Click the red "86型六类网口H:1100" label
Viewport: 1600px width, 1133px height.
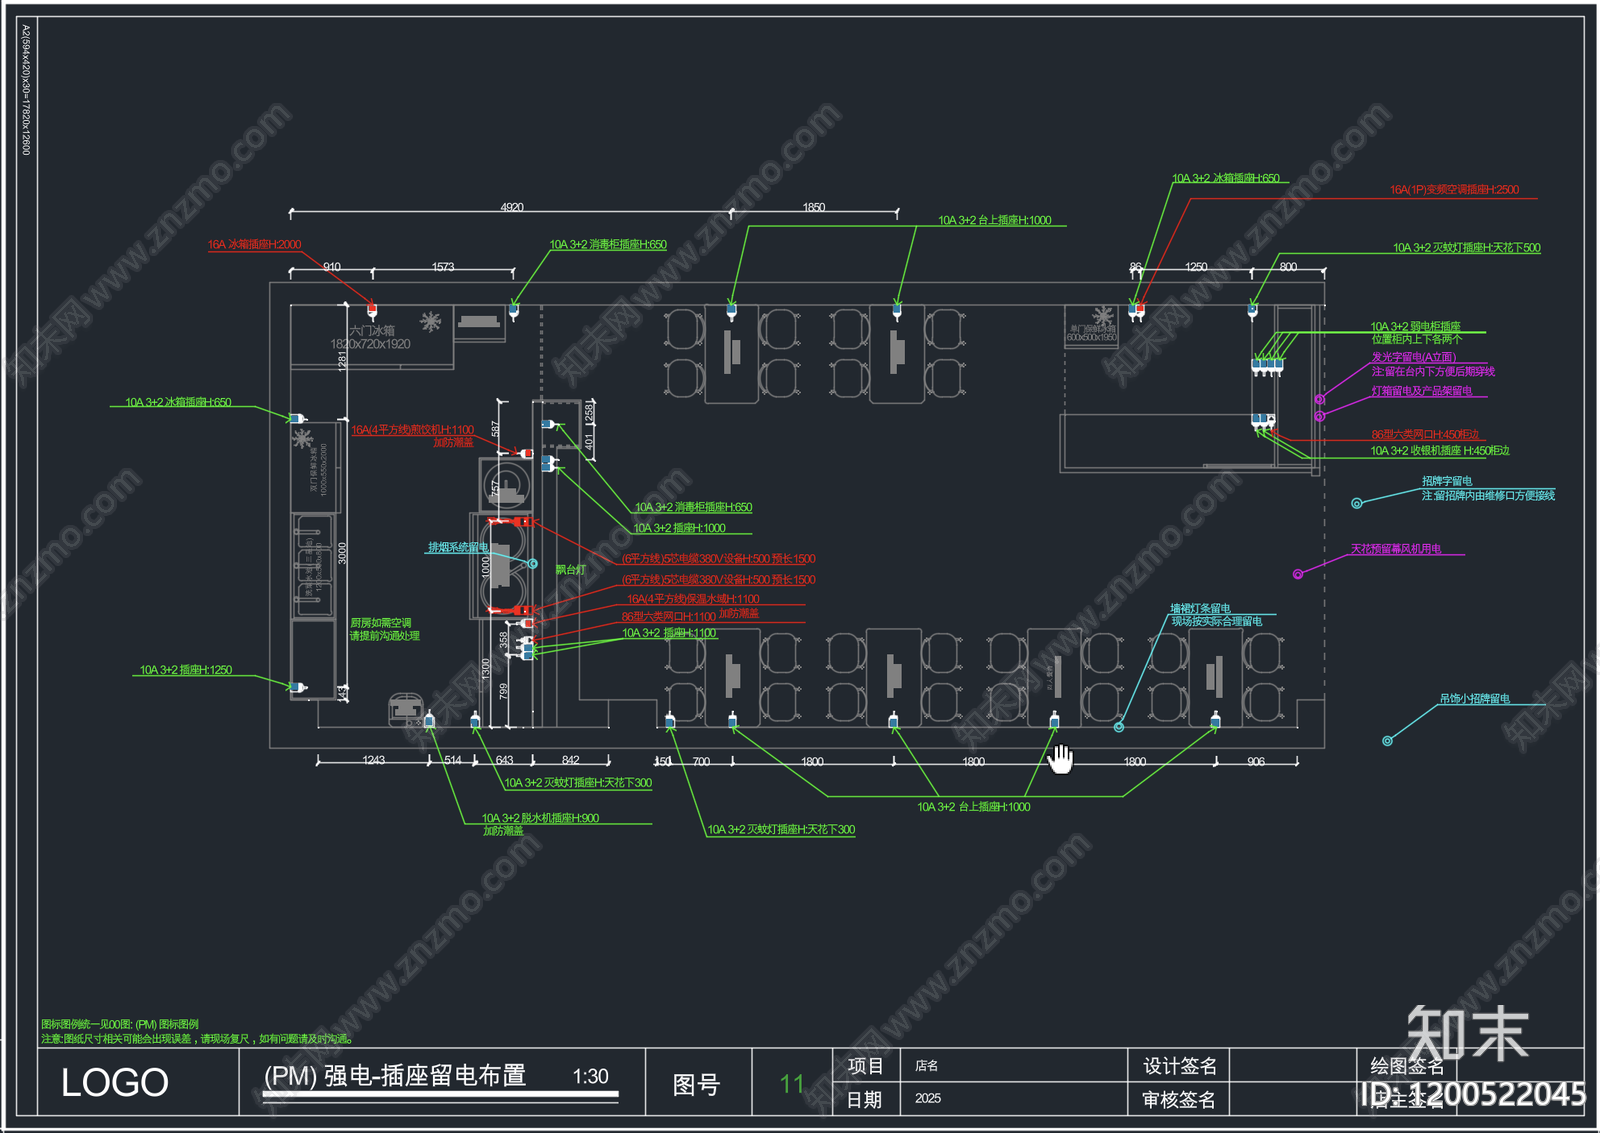click(x=669, y=616)
